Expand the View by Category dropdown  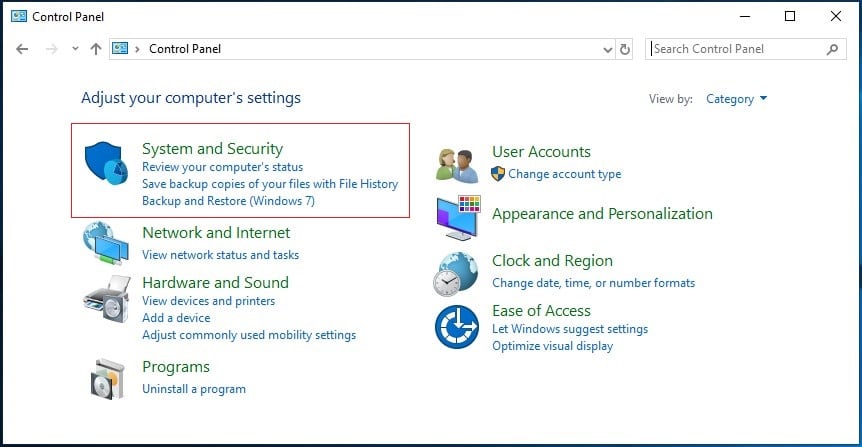point(736,99)
